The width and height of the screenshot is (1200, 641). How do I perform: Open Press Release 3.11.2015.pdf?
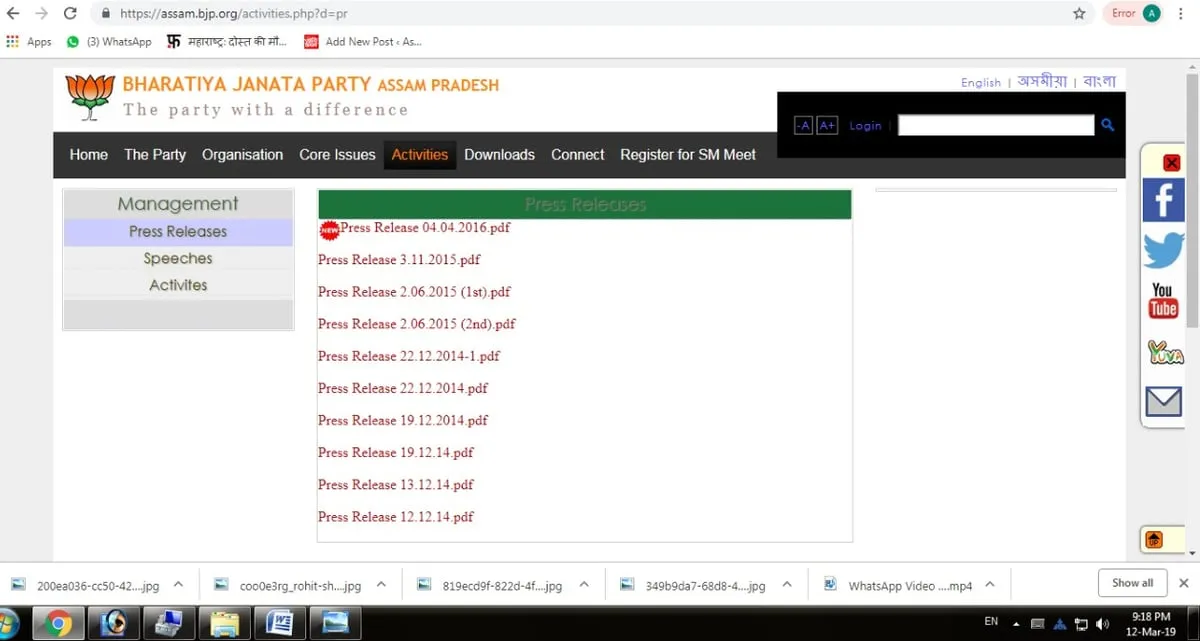(x=399, y=260)
